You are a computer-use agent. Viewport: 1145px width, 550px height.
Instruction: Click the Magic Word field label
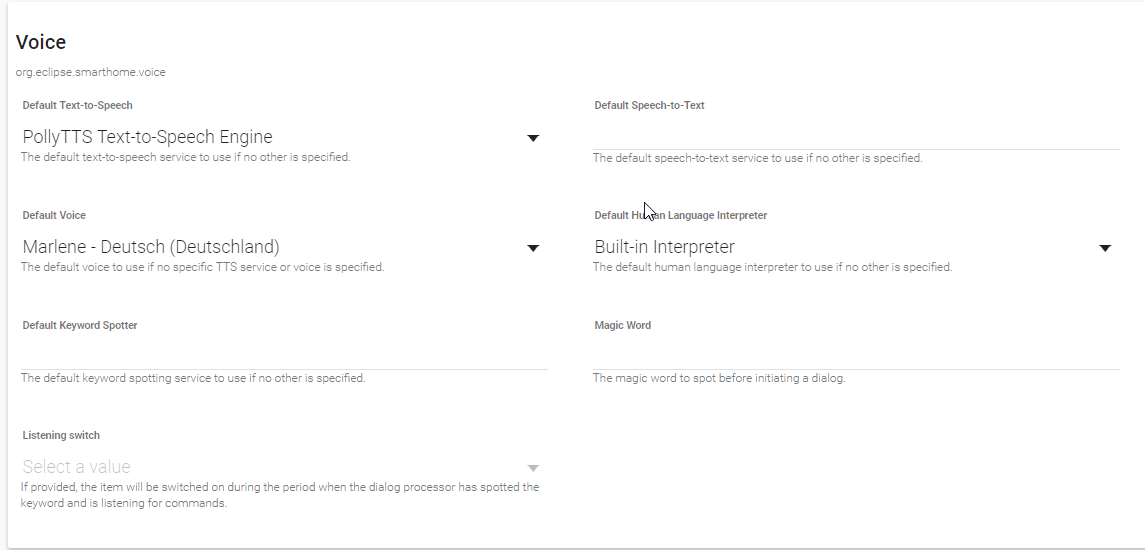click(623, 325)
